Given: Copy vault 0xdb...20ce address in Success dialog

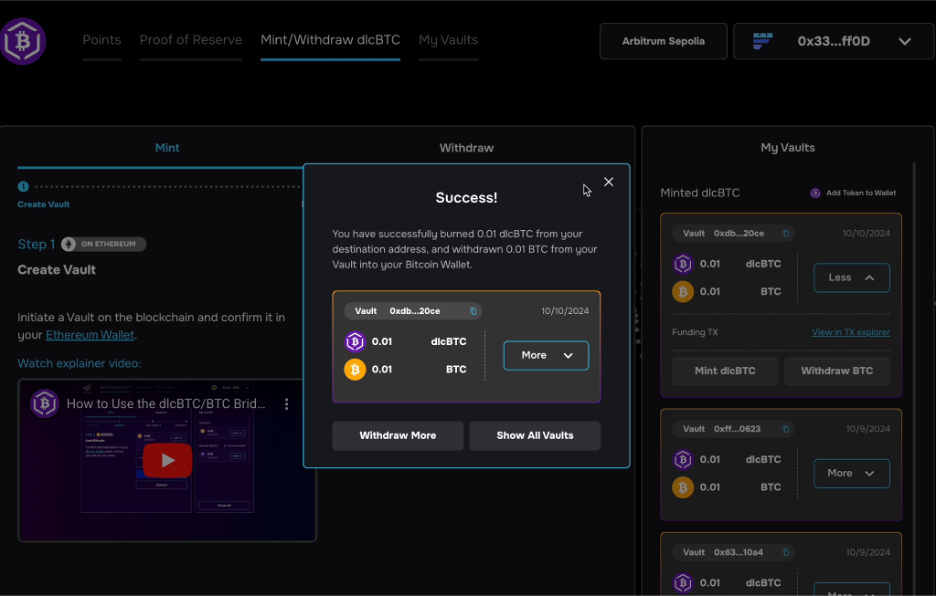Looking at the screenshot, I should [473, 311].
